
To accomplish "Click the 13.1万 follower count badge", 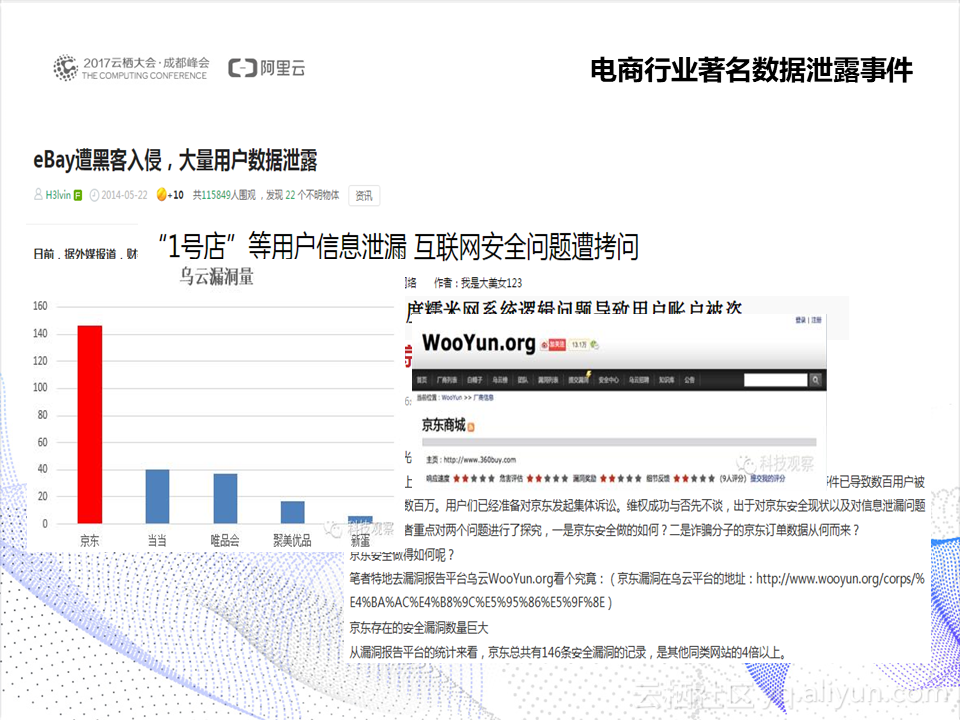I will pyautogui.click(x=579, y=345).
